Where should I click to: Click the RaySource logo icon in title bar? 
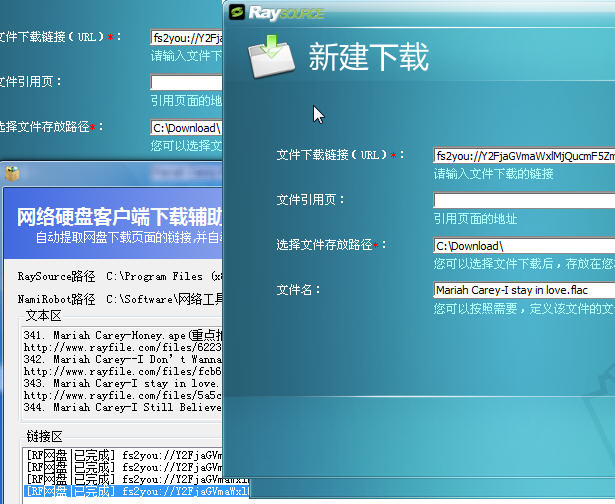point(237,12)
